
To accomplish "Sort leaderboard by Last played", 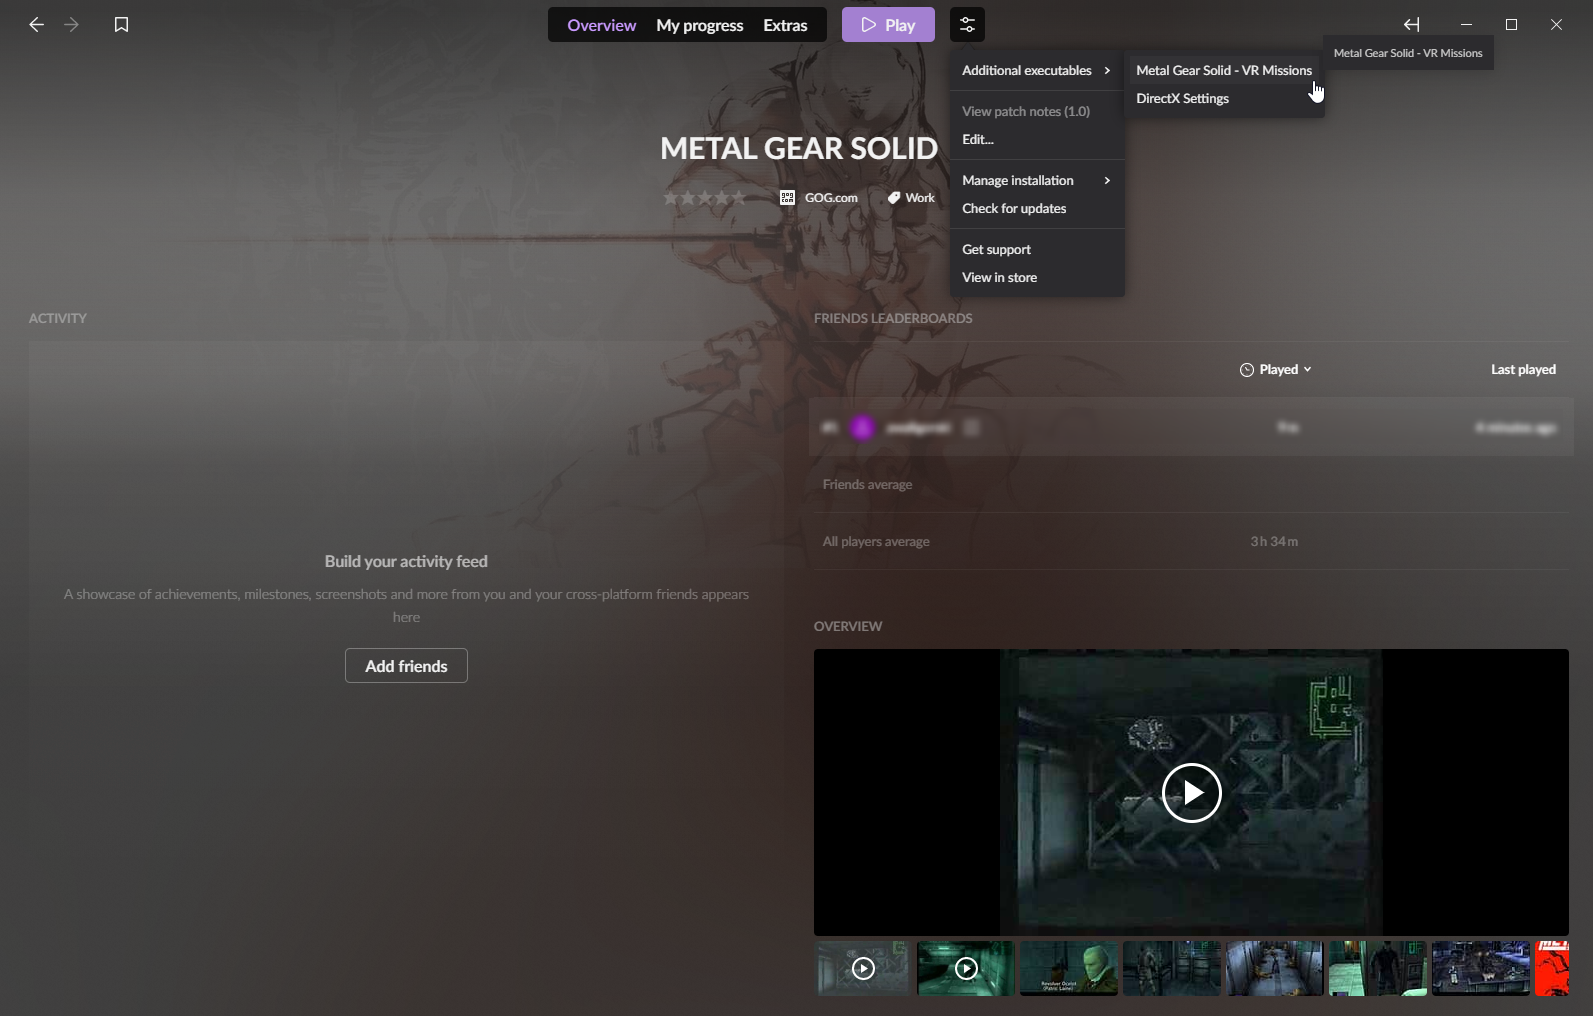I will coord(1522,370).
